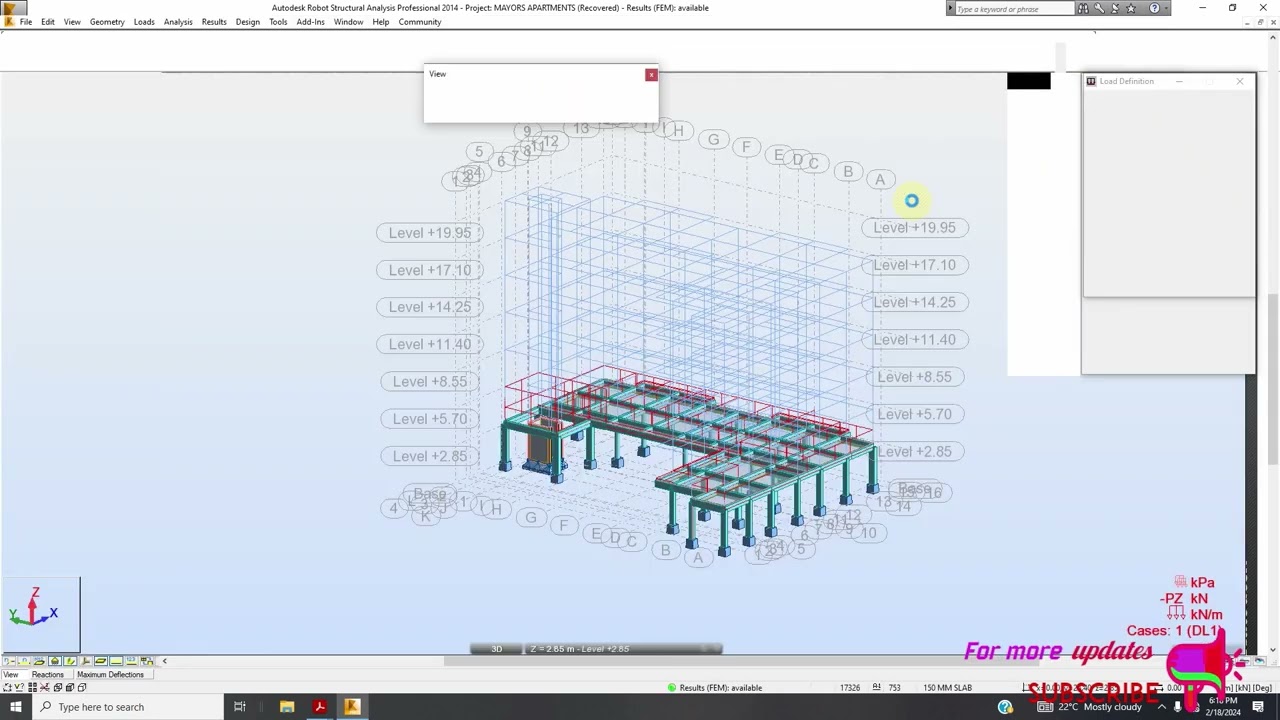Screen dimensions: 1280x720
Task: Open the Add-Ins menu
Action: (310, 22)
